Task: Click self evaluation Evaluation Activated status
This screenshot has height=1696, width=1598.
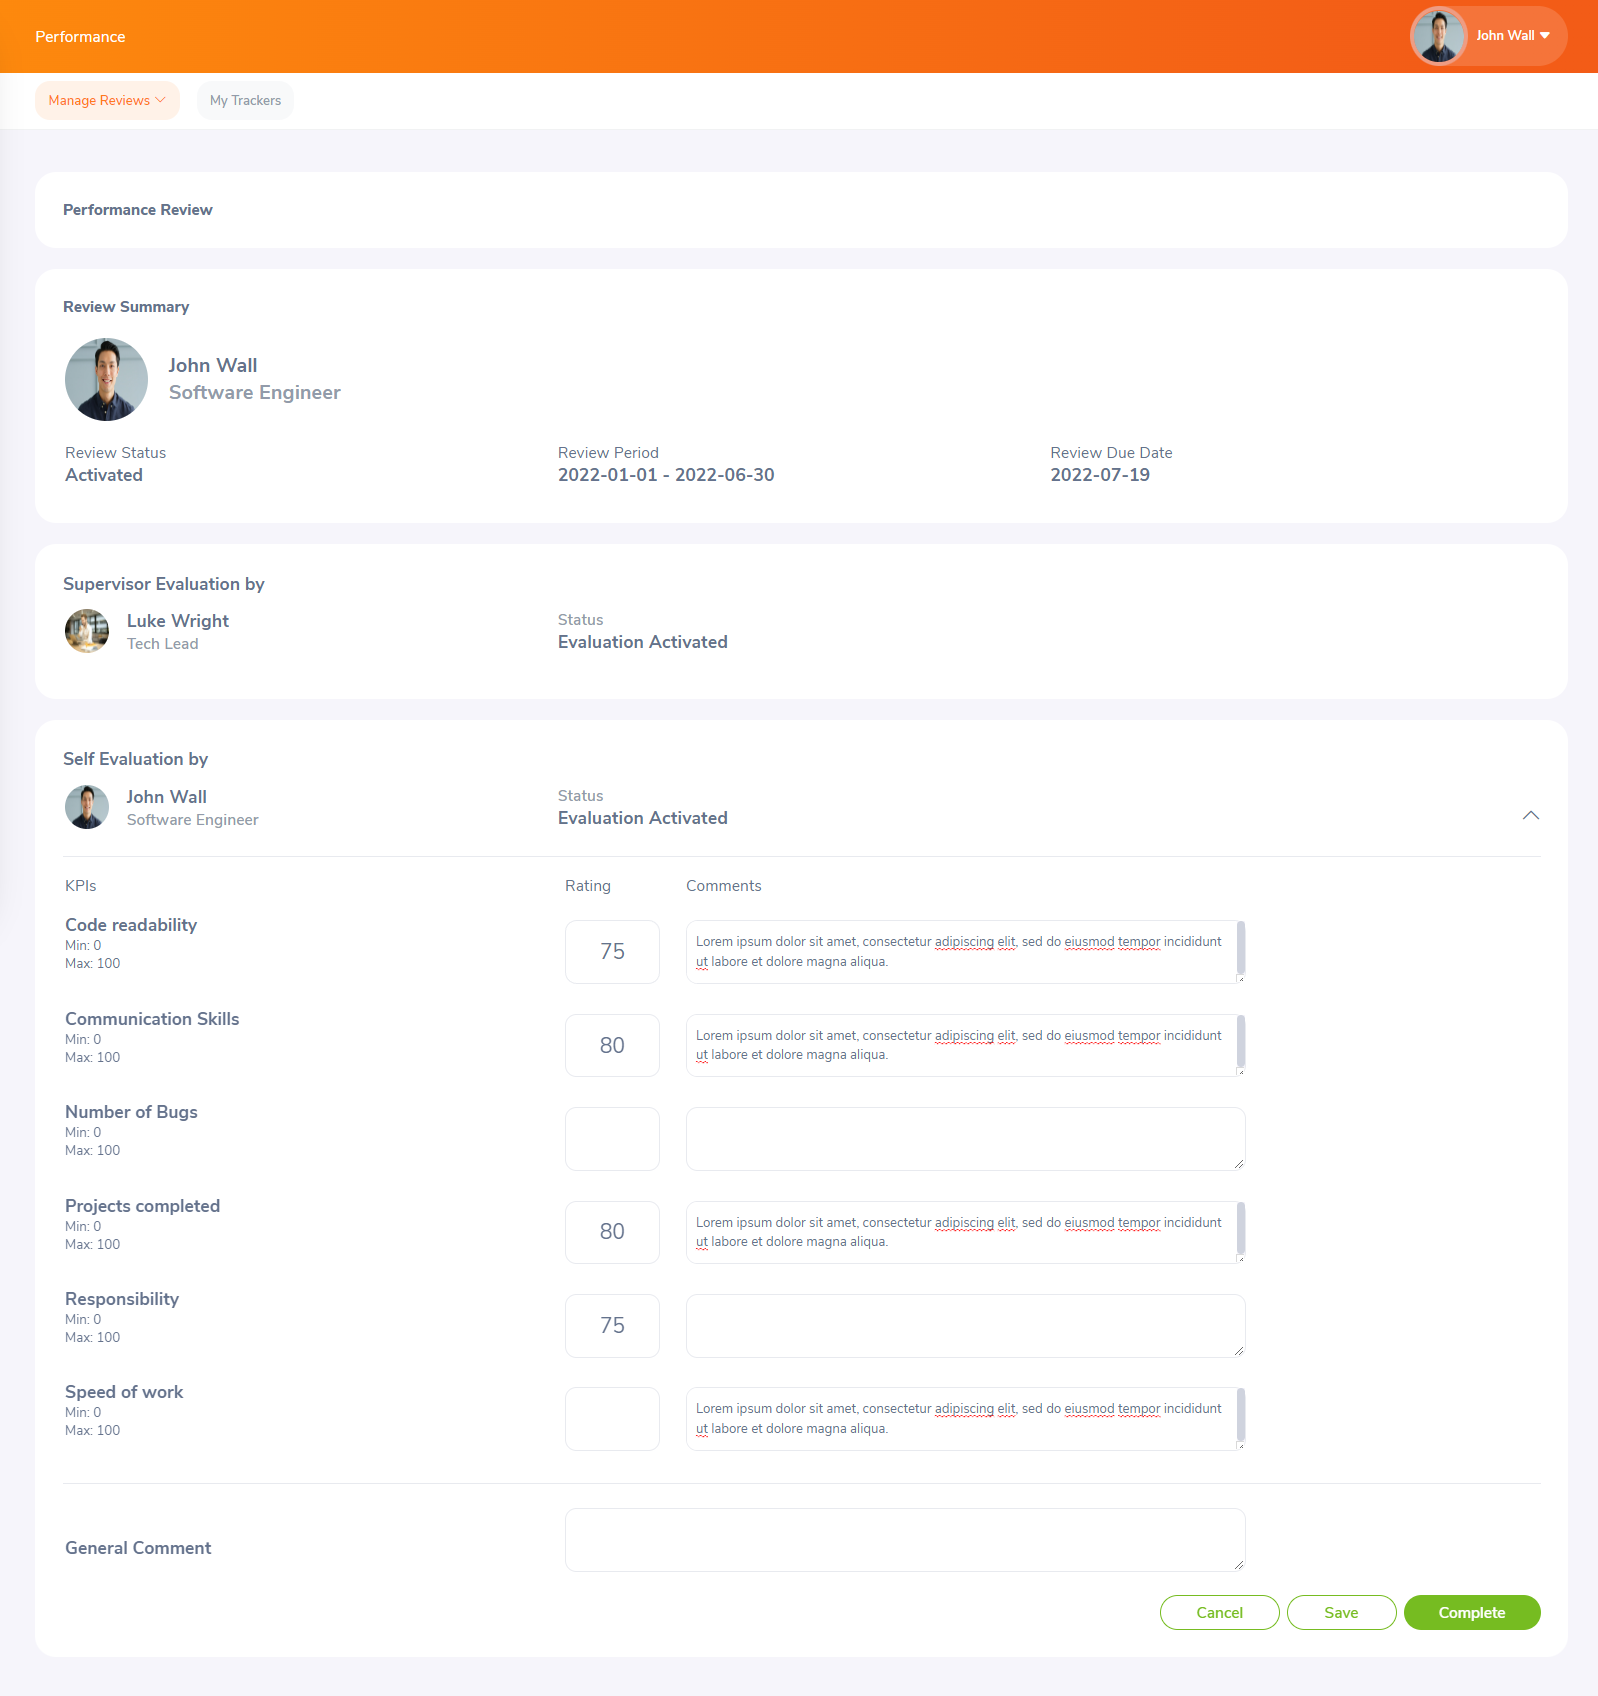Action: pyautogui.click(x=643, y=818)
